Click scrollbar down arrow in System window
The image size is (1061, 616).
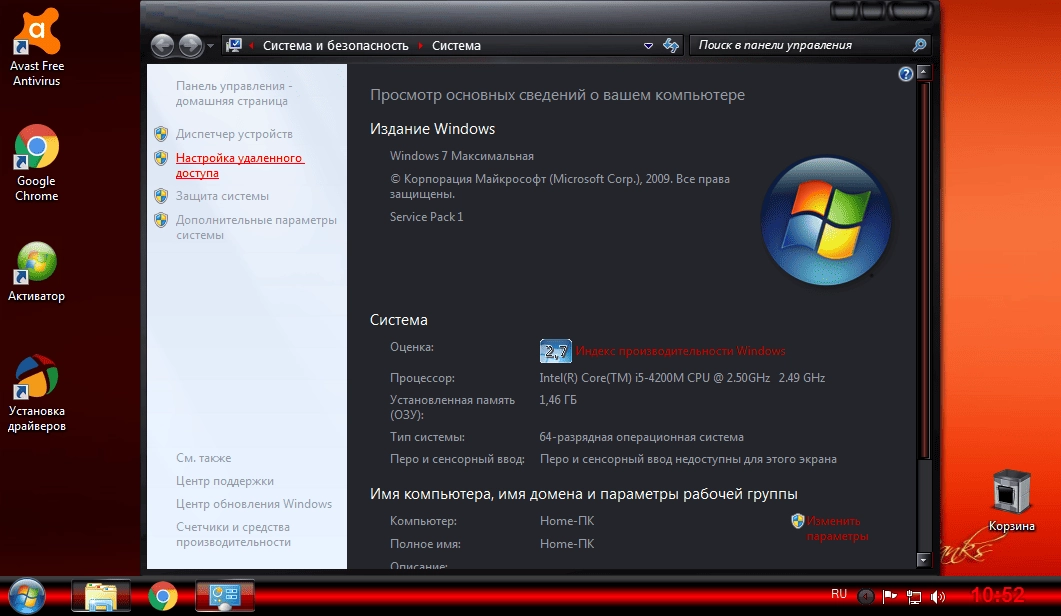924,560
